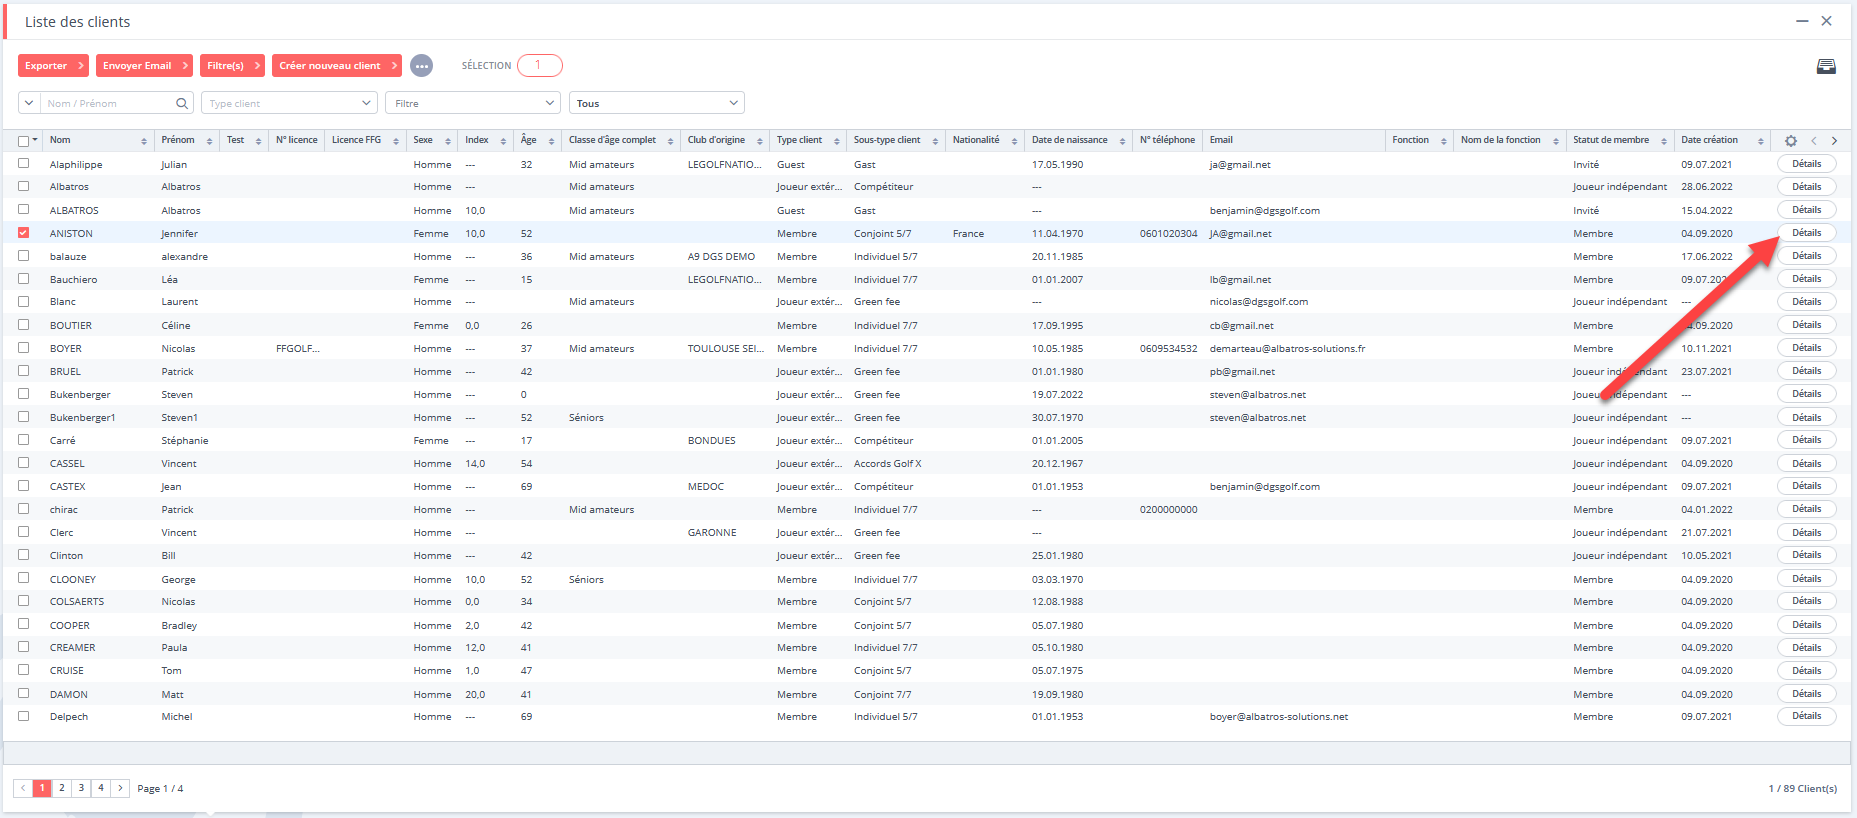Open Détails for Alaphilippe Julian

click(1806, 164)
